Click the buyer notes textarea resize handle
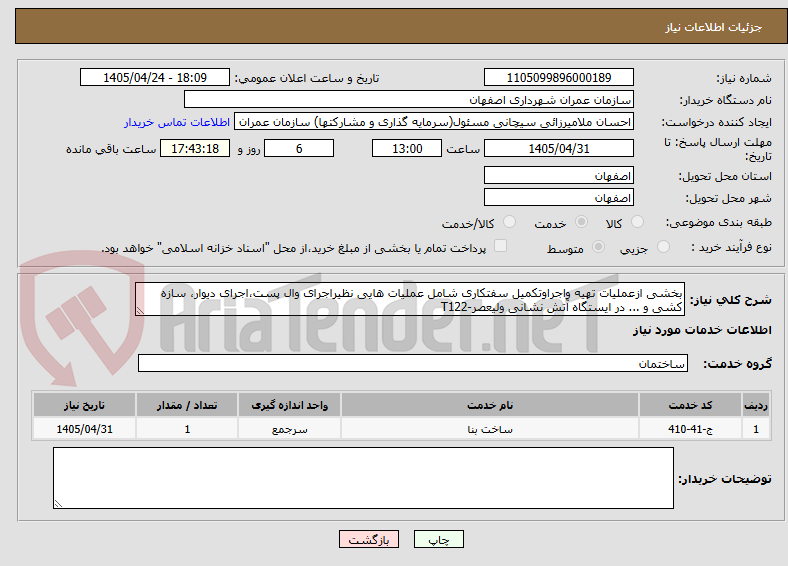 click(58, 504)
